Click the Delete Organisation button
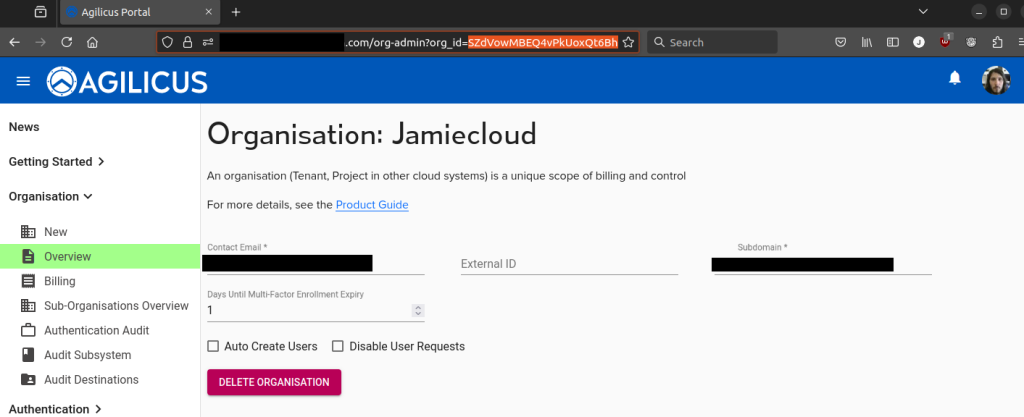This screenshot has height=417, width=1024. (x=274, y=382)
